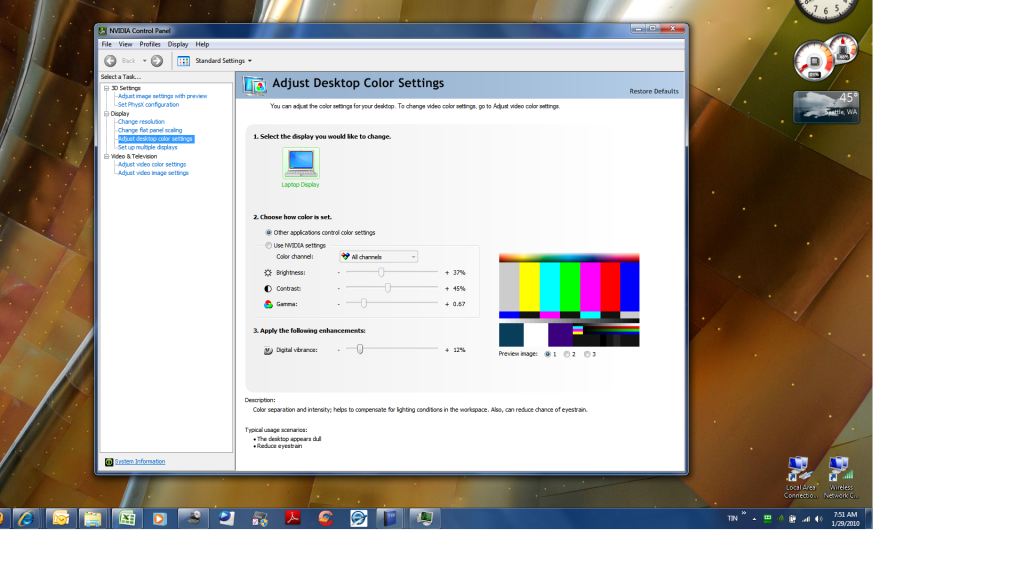Click the Forward arrow in the toolbar
The image size is (1024, 576).
pos(157,61)
